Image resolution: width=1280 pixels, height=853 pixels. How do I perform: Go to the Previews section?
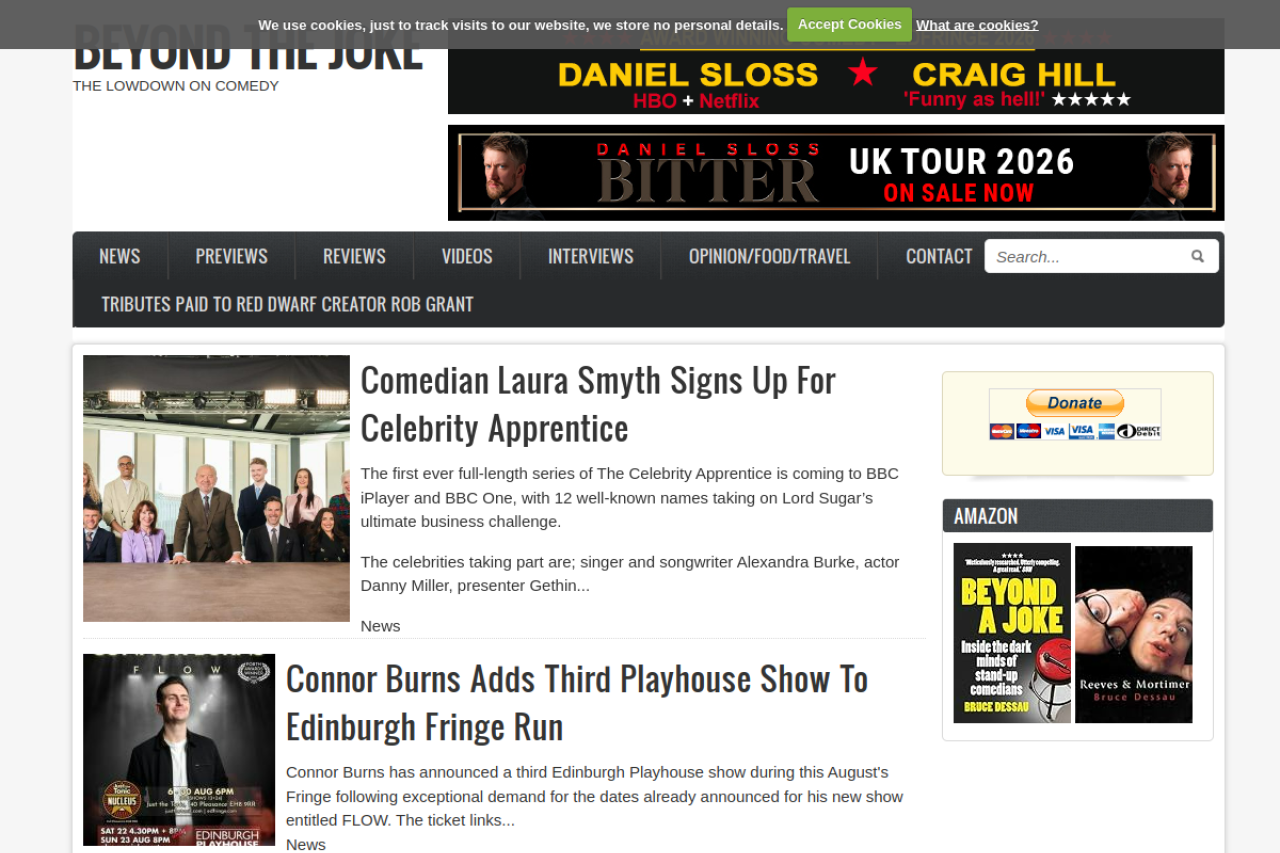[232, 256]
